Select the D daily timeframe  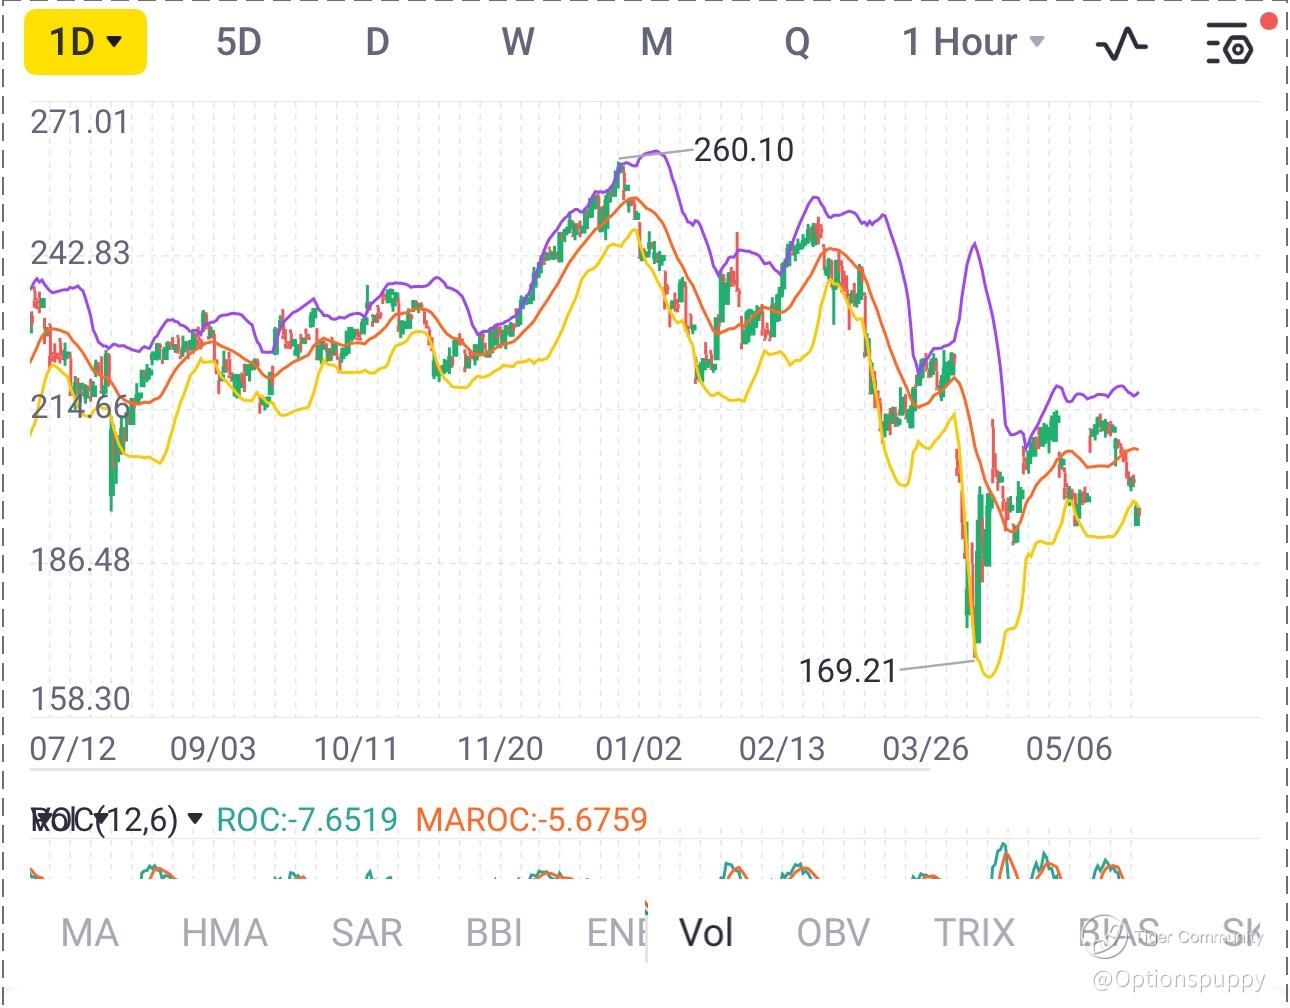tap(377, 42)
